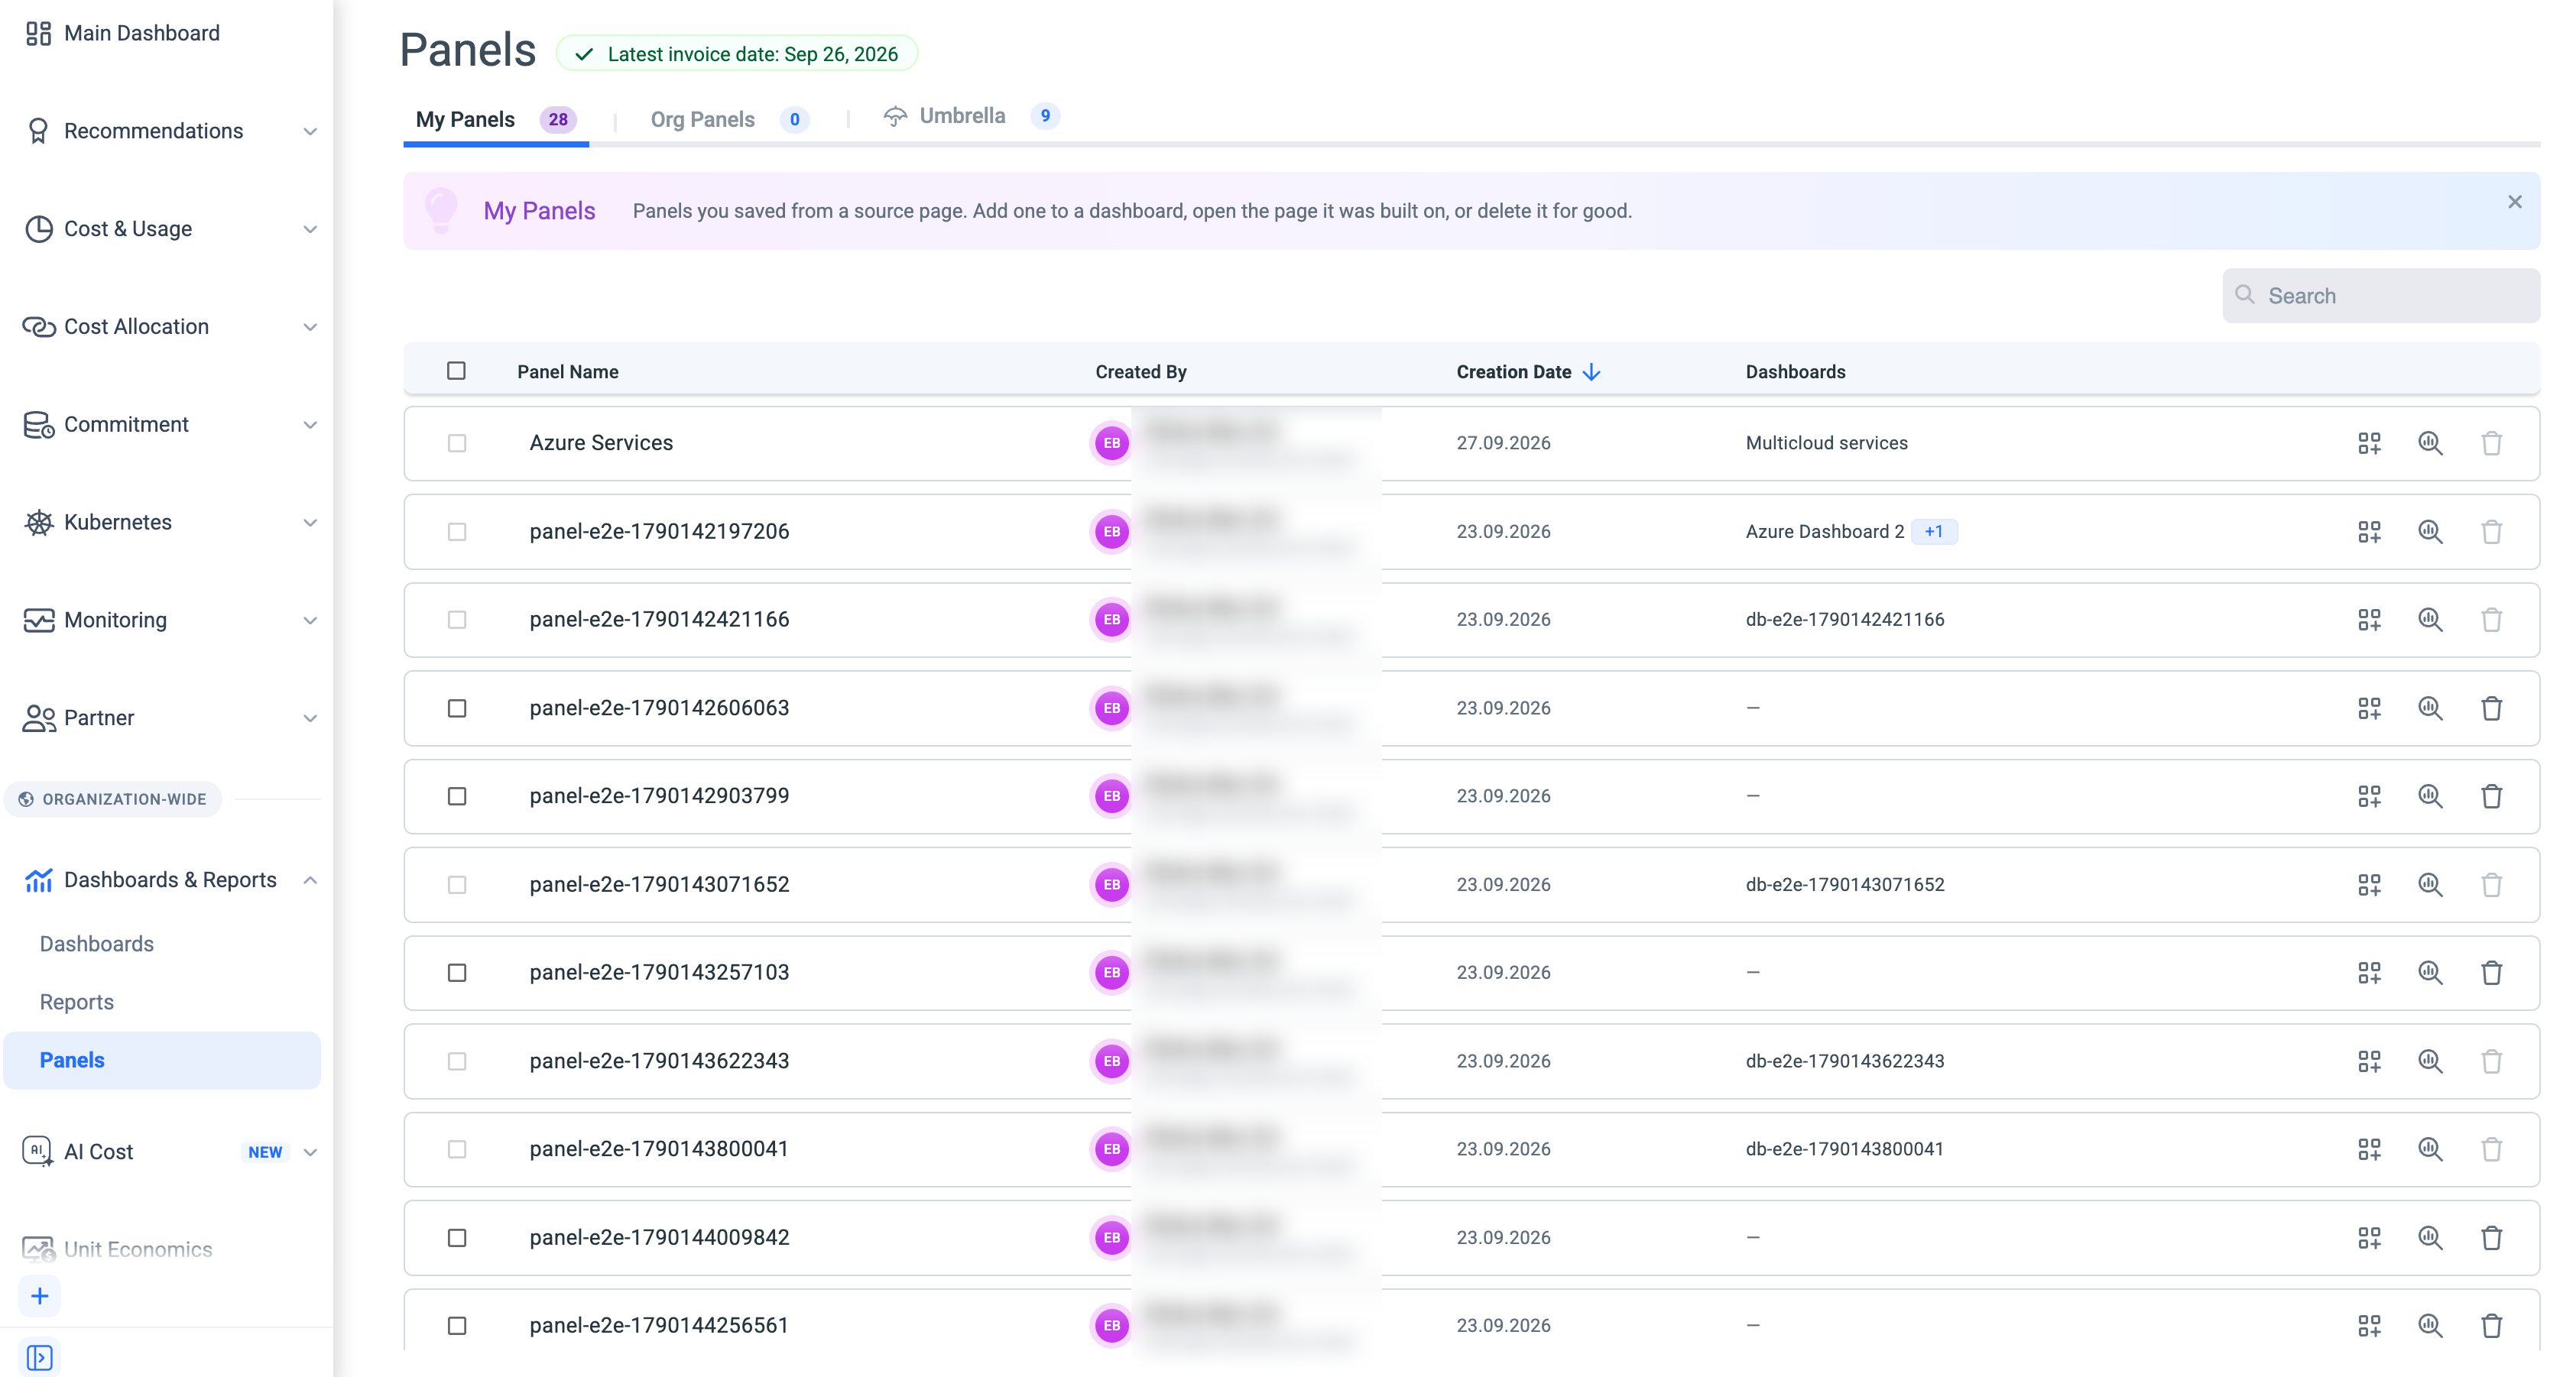Click add-to-dashboard icon for panel-e2e-1790143257103
Viewport: 2576px width, 1377px height.
(x=2369, y=972)
